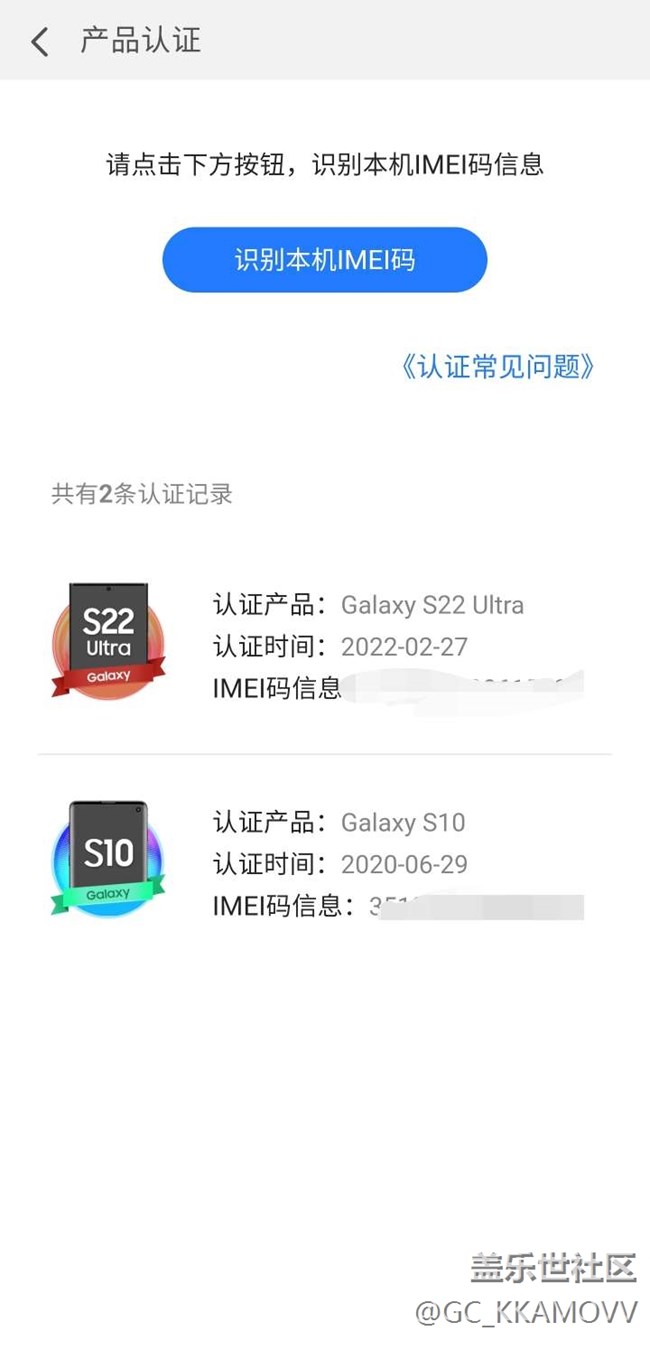This screenshot has height=1350, width=650.
Task: Click the 认证产品 label in S22 record
Action: coord(268,605)
